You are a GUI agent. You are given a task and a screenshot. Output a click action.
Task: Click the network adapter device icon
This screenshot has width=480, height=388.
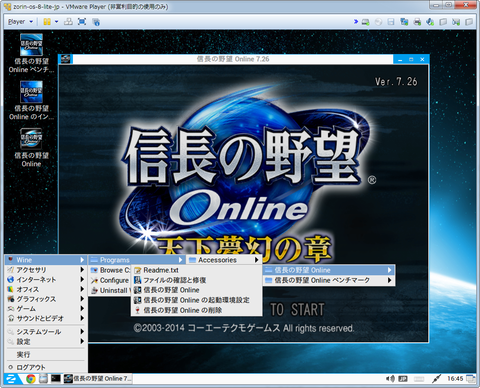404,22
